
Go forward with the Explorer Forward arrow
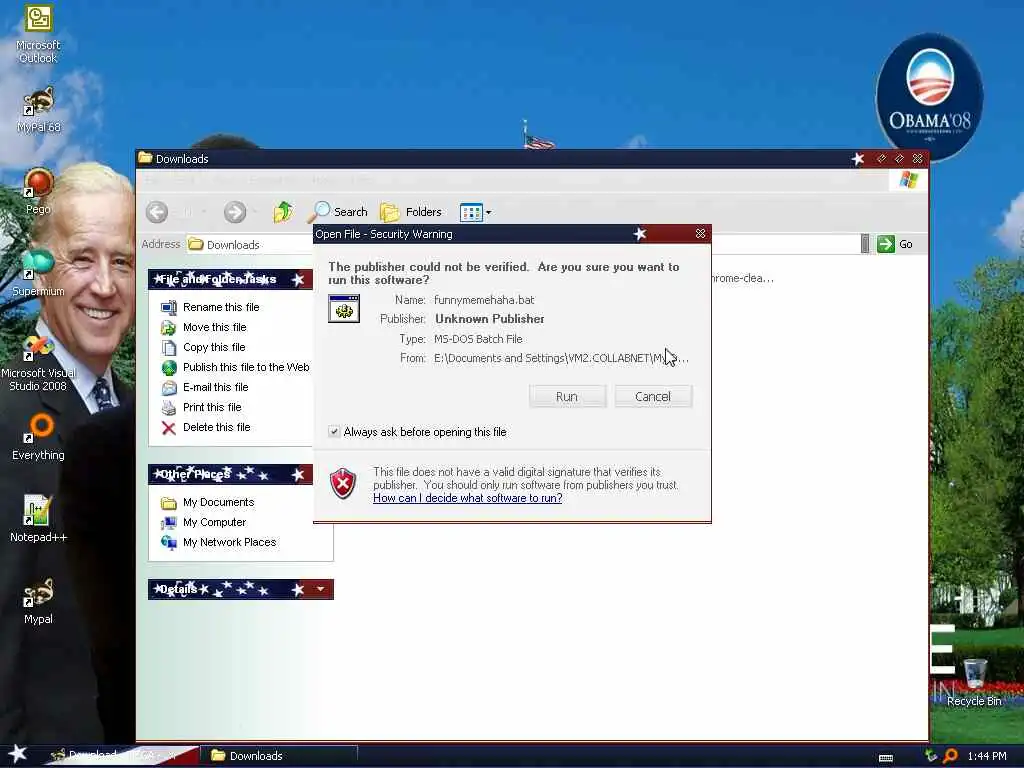(x=234, y=212)
